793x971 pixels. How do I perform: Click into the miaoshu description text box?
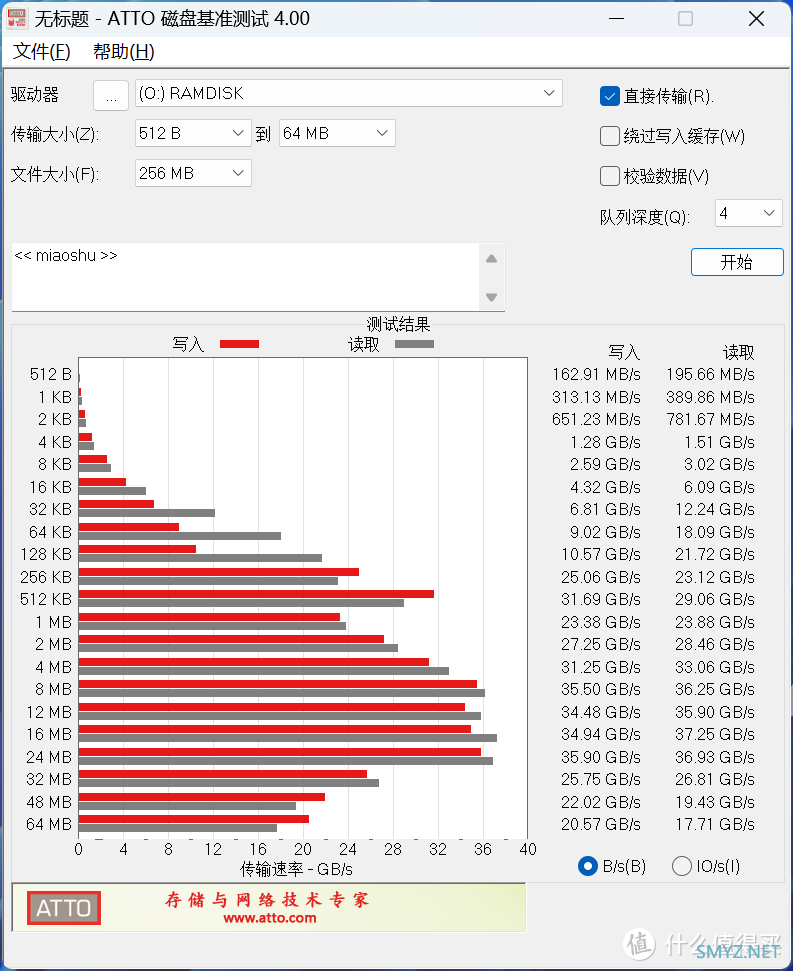coord(245,277)
